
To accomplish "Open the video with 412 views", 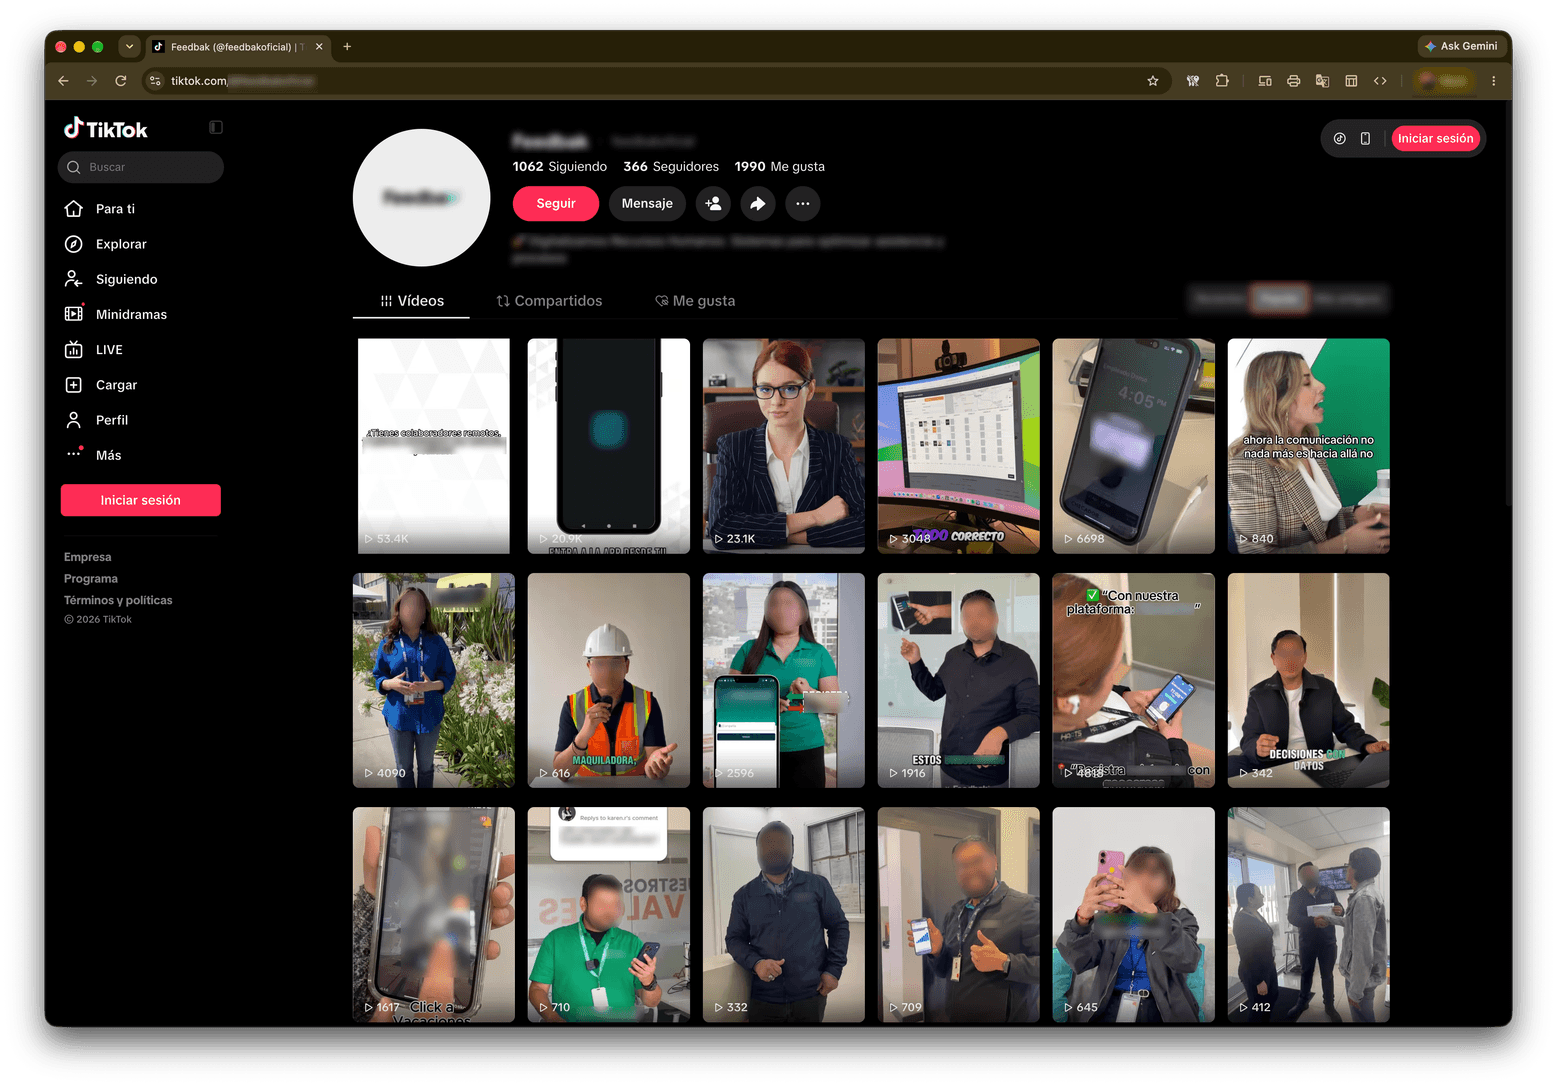I will pos(1309,914).
